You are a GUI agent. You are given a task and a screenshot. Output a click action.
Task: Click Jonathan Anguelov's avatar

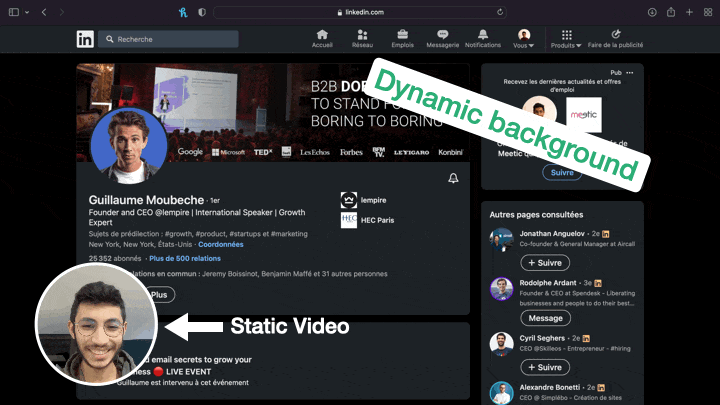coord(501,240)
